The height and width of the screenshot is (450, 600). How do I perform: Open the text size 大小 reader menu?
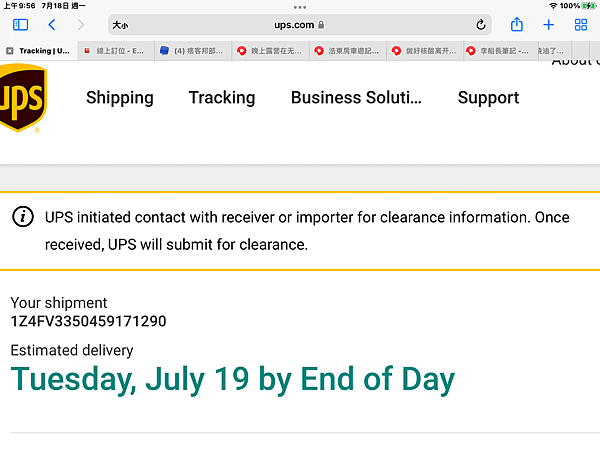[119, 24]
